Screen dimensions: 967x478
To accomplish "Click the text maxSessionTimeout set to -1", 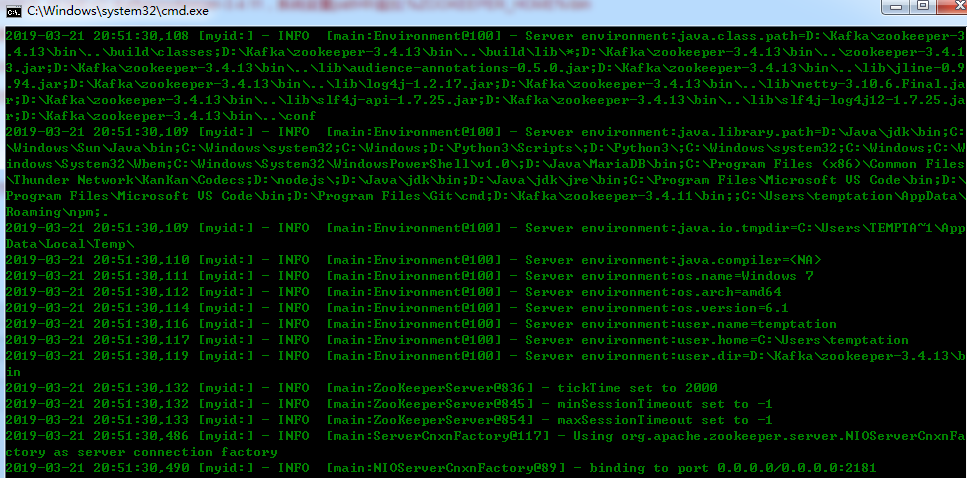I will tap(665, 420).
